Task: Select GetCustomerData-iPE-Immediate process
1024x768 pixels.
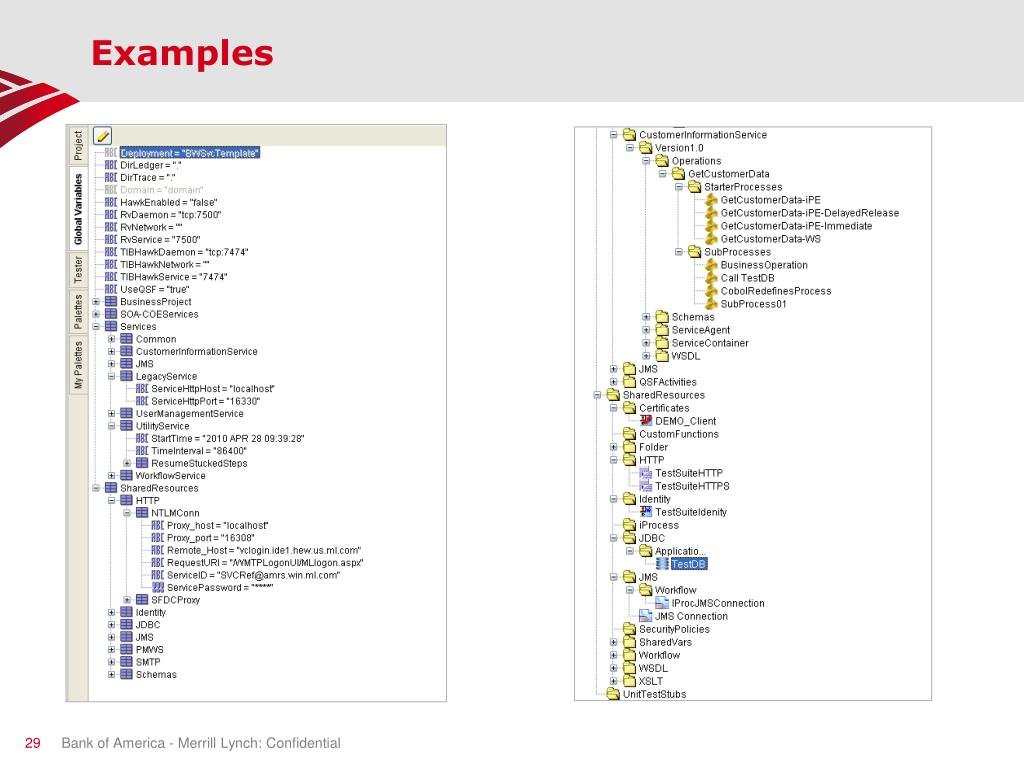Action: click(x=796, y=226)
